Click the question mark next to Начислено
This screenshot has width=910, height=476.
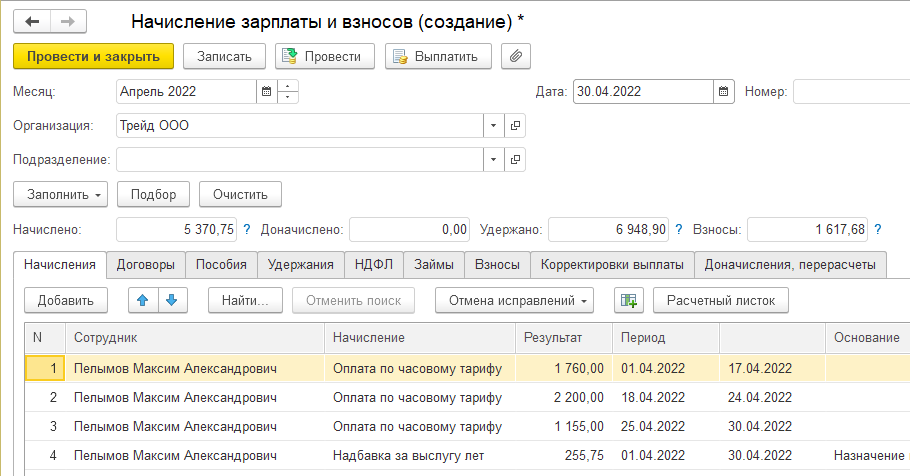point(247,229)
